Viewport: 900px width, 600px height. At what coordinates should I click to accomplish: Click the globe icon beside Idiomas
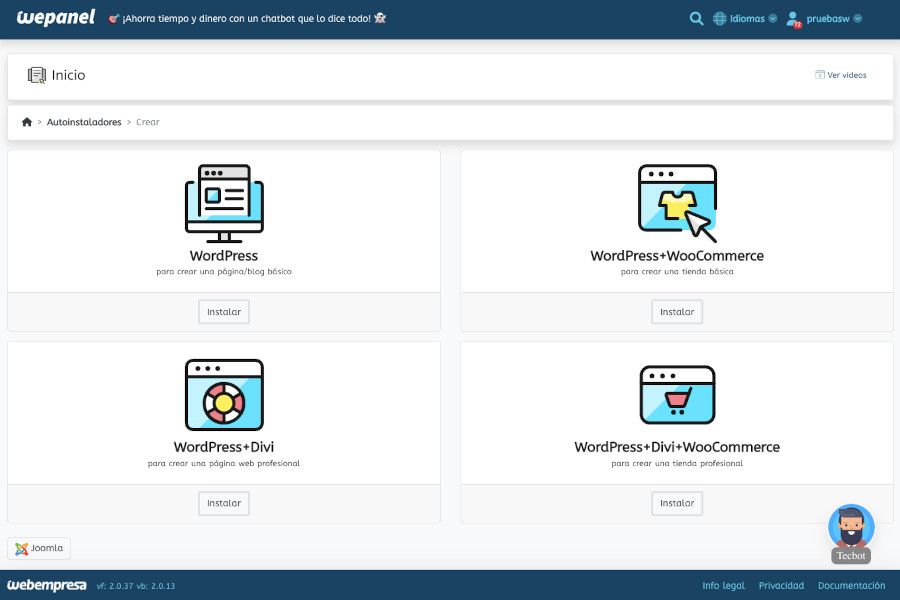pos(720,18)
